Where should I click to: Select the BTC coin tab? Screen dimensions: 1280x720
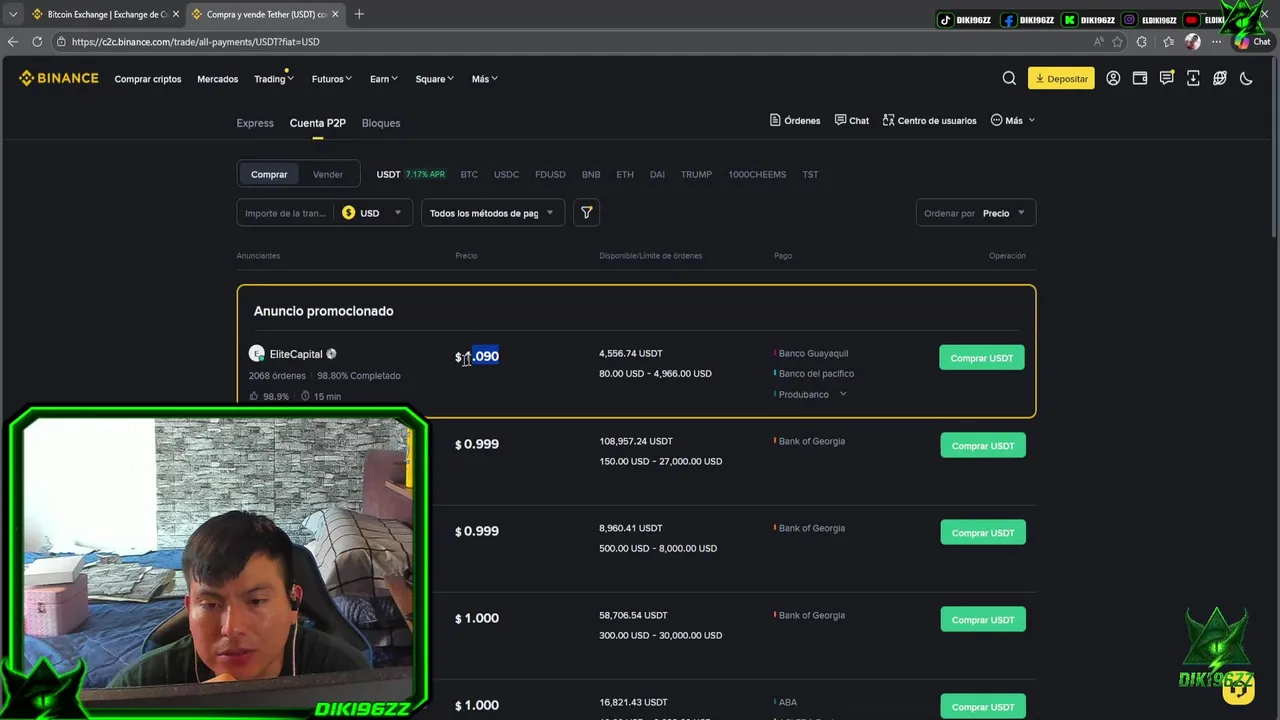click(469, 174)
